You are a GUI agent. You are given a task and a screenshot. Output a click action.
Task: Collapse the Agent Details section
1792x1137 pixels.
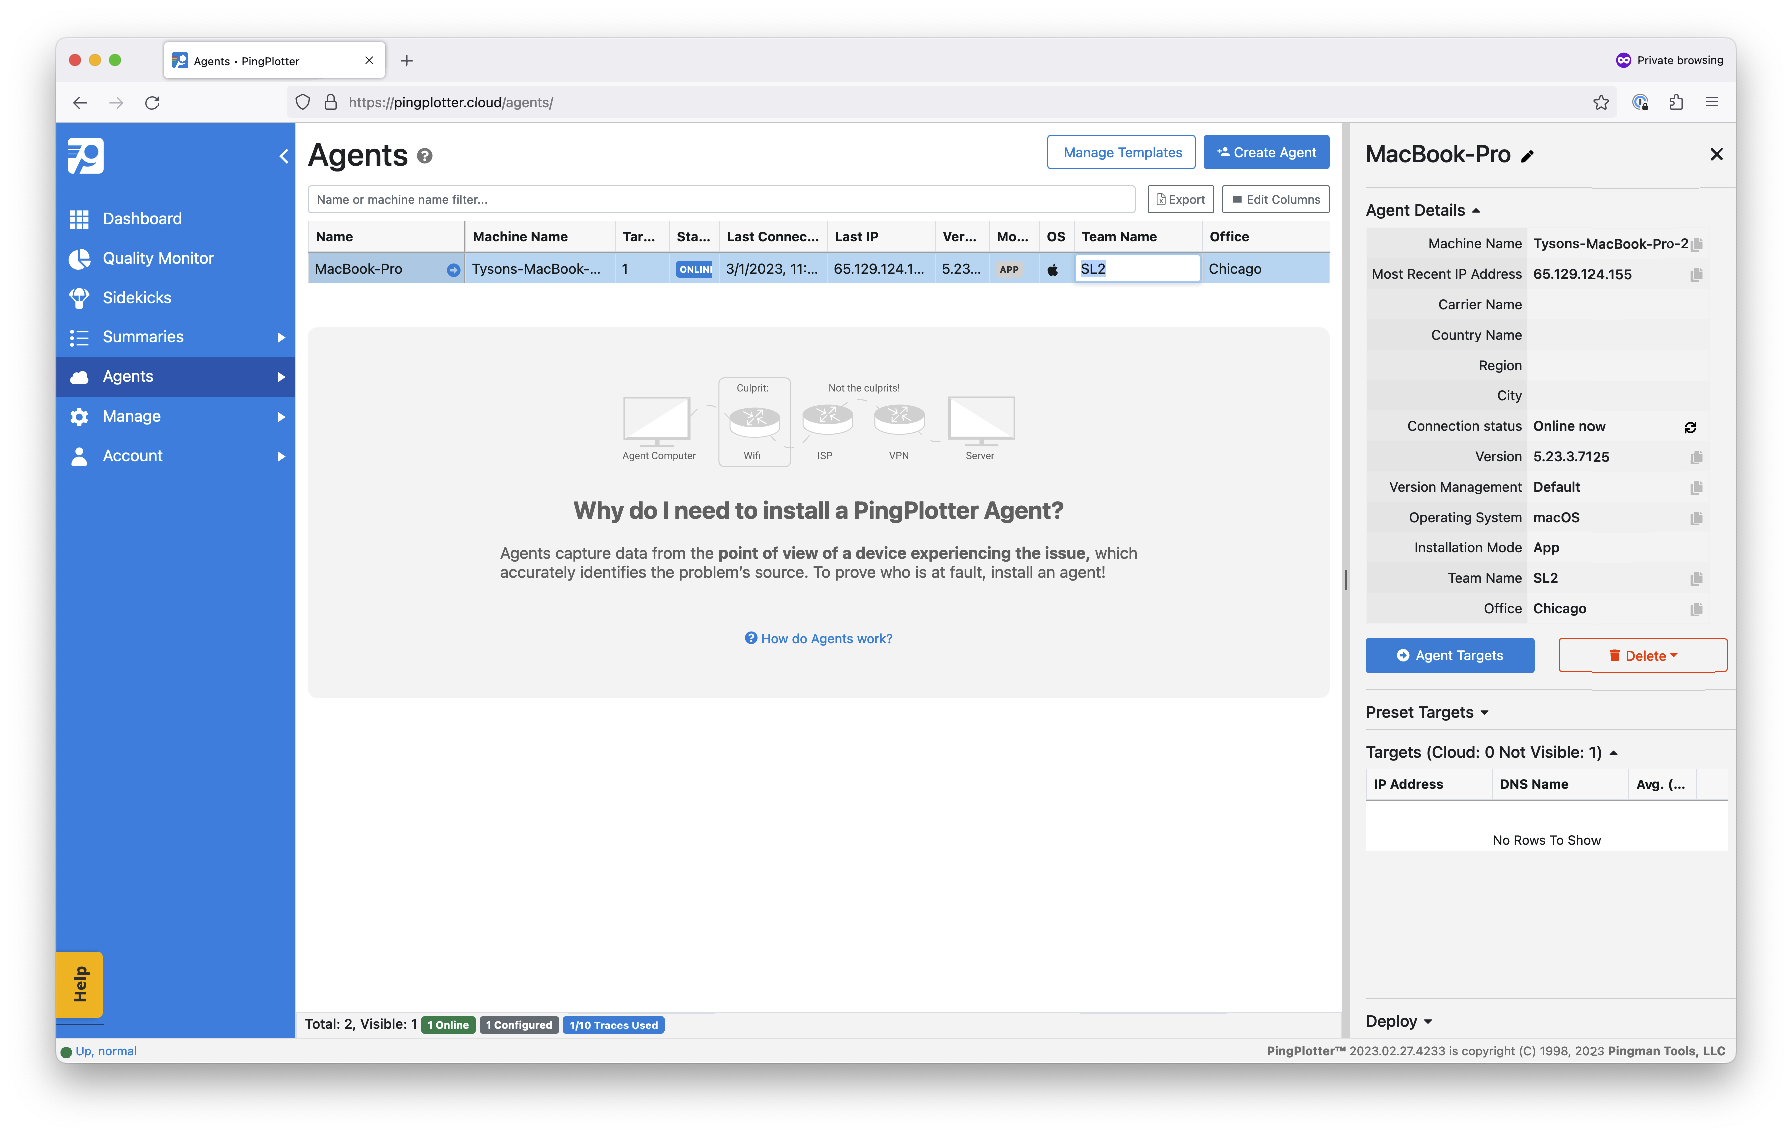(x=1422, y=210)
